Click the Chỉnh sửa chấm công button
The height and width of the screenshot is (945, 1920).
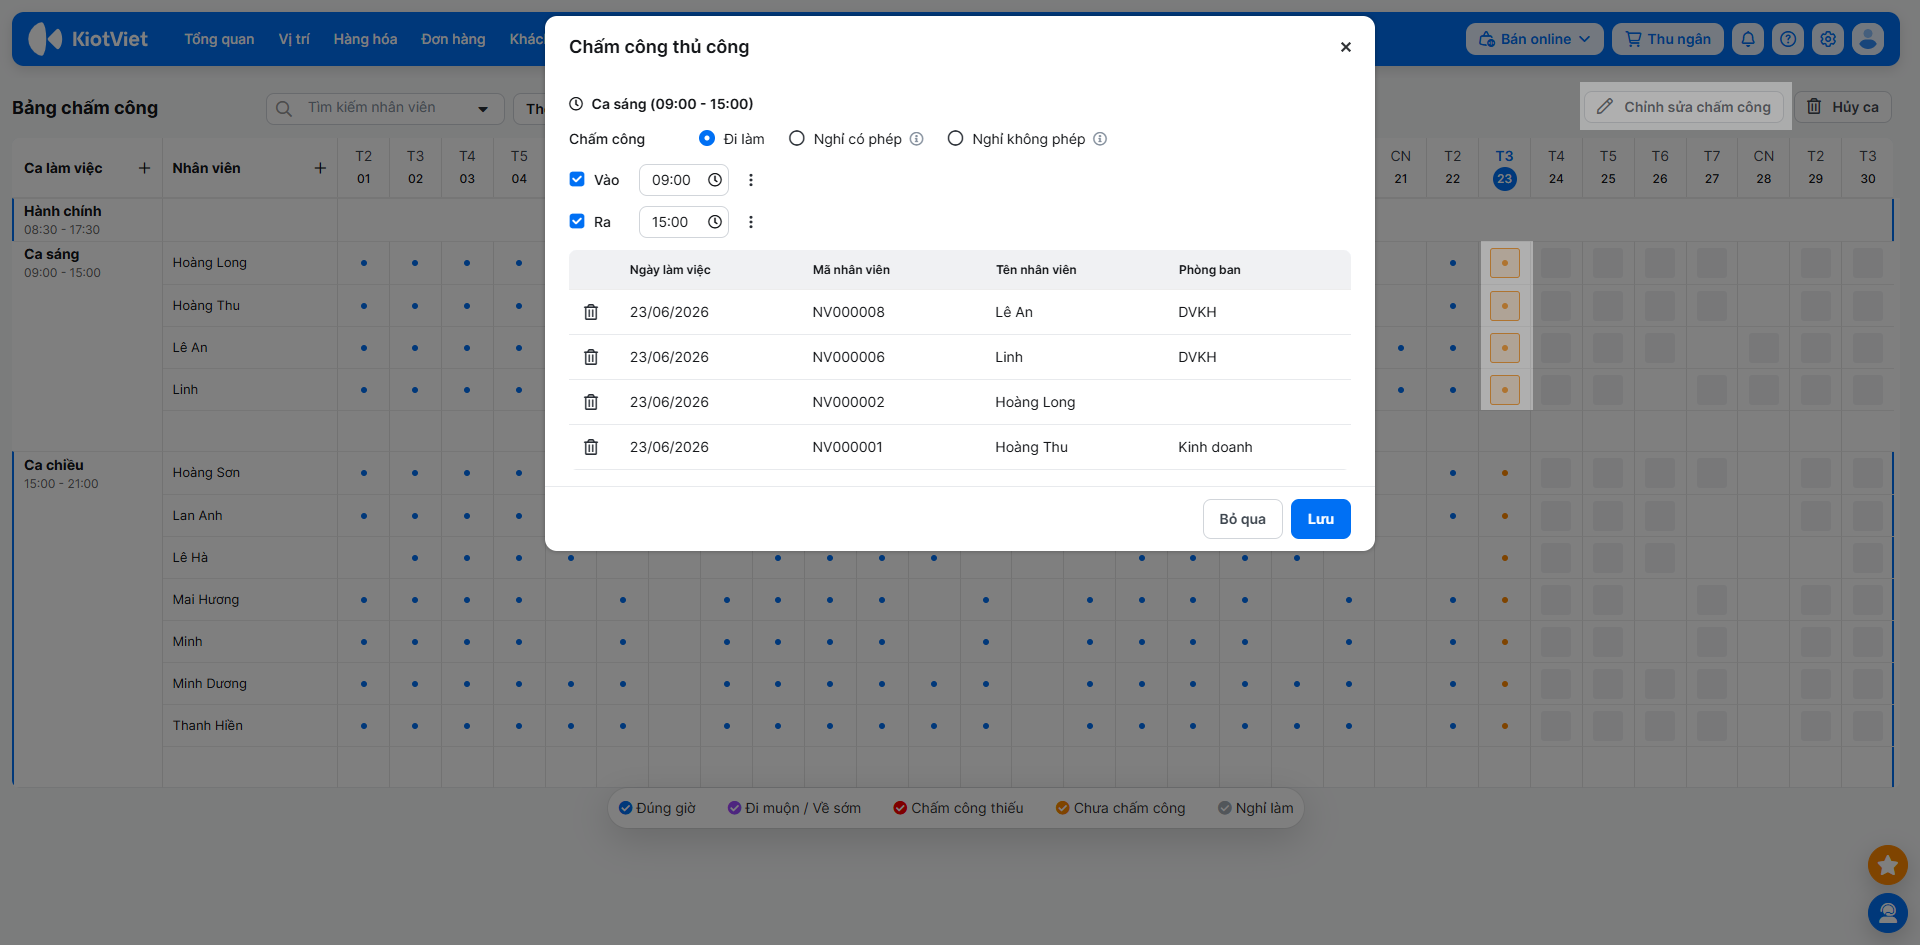tap(1684, 107)
